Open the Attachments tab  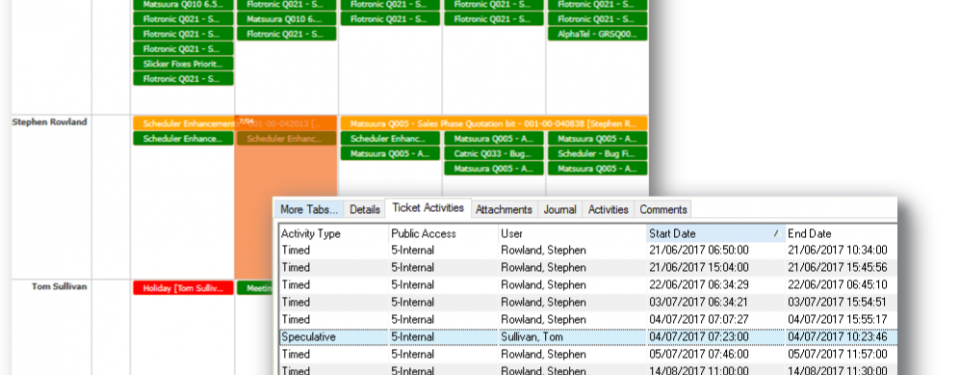(504, 210)
